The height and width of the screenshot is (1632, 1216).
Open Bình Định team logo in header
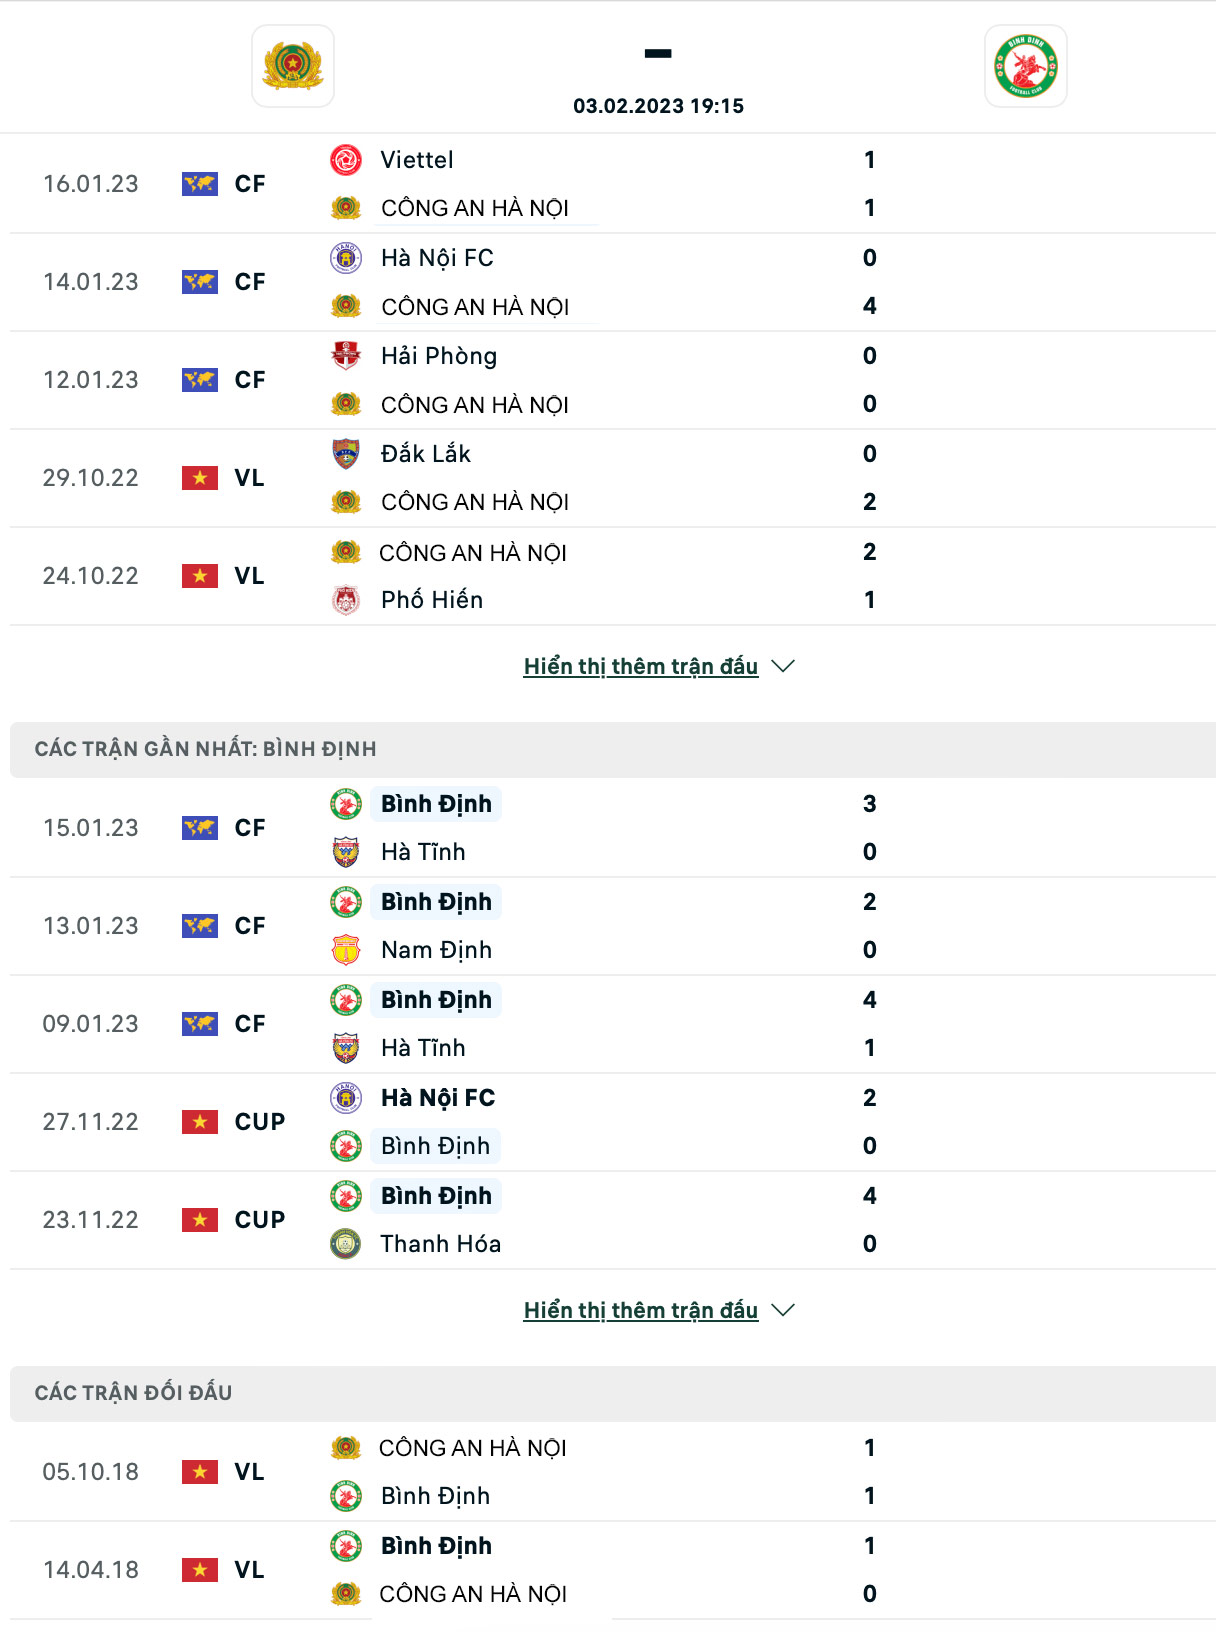point(1026,66)
